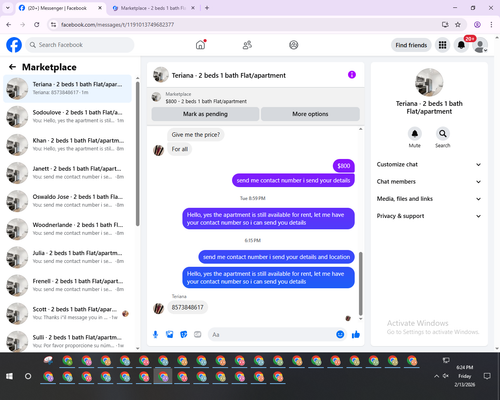This screenshot has height=400, width=500.
Task: Open the Frenell conversation
Action: [x=67, y=285]
